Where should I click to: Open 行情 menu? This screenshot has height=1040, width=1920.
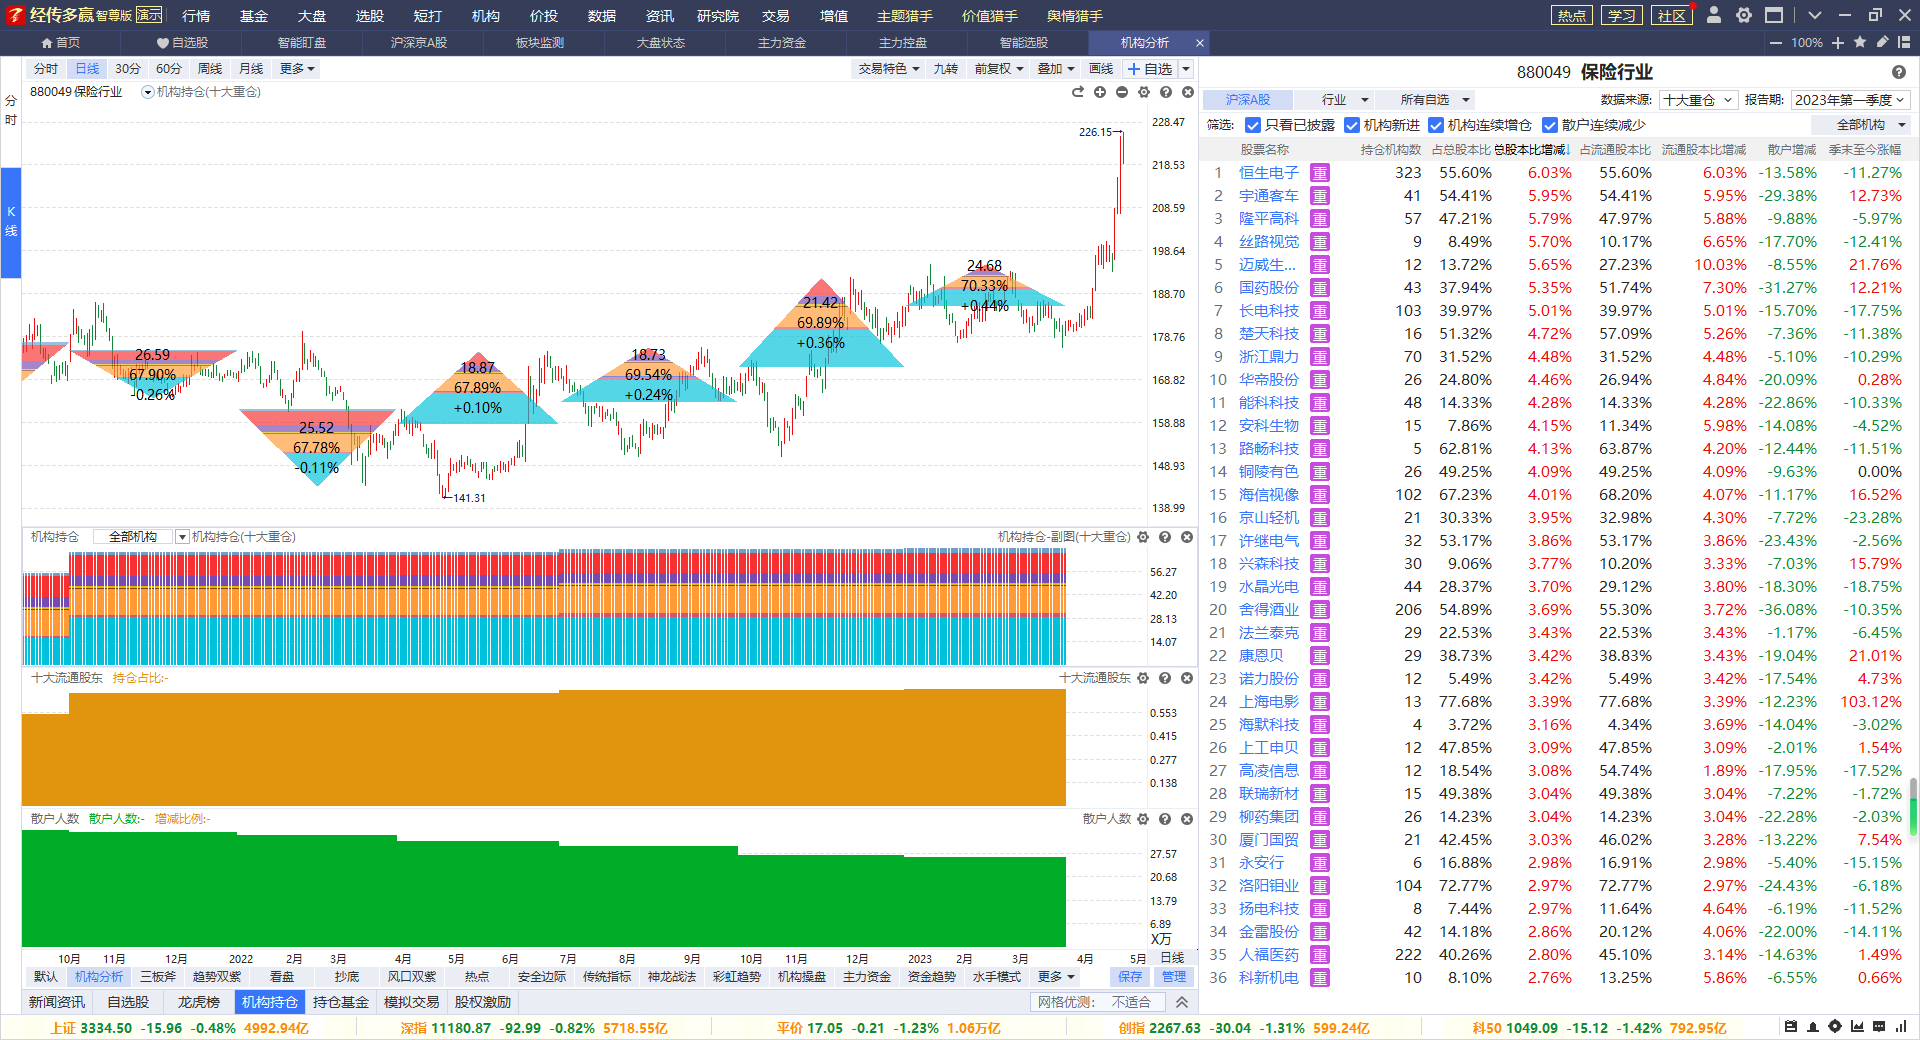click(x=196, y=16)
